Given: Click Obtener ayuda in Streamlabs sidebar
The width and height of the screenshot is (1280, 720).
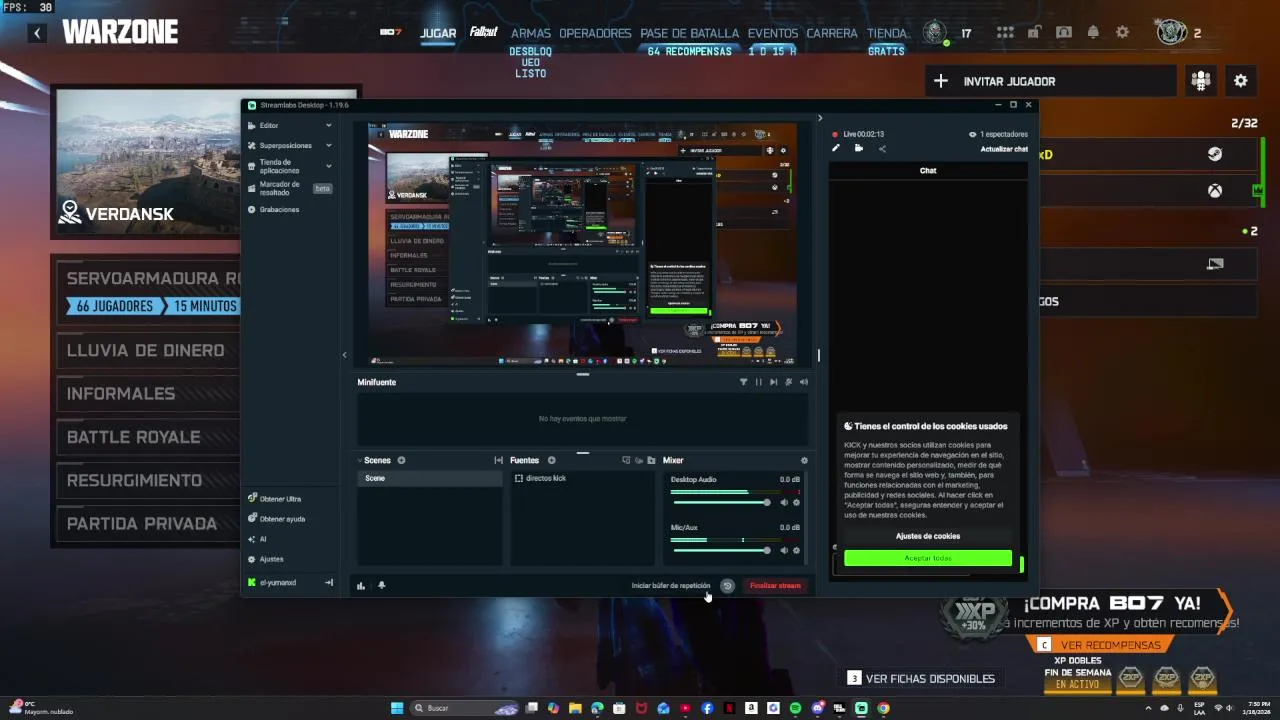Looking at the screenshot, I should pyautogui.click(x=282, y=518).
